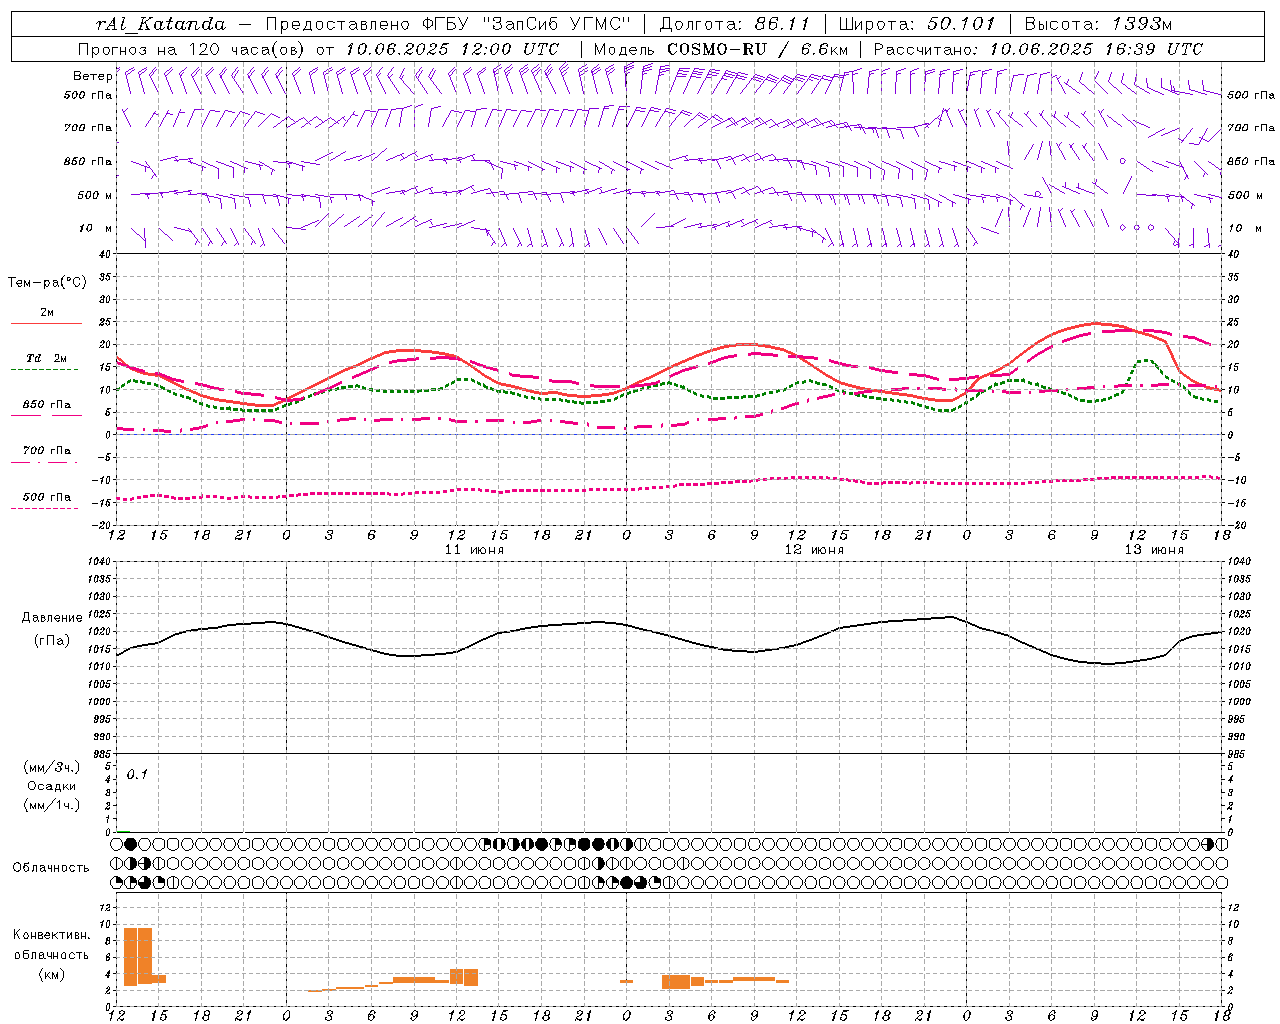Click the elevation value Высота: 1393м

[1098, 24]
